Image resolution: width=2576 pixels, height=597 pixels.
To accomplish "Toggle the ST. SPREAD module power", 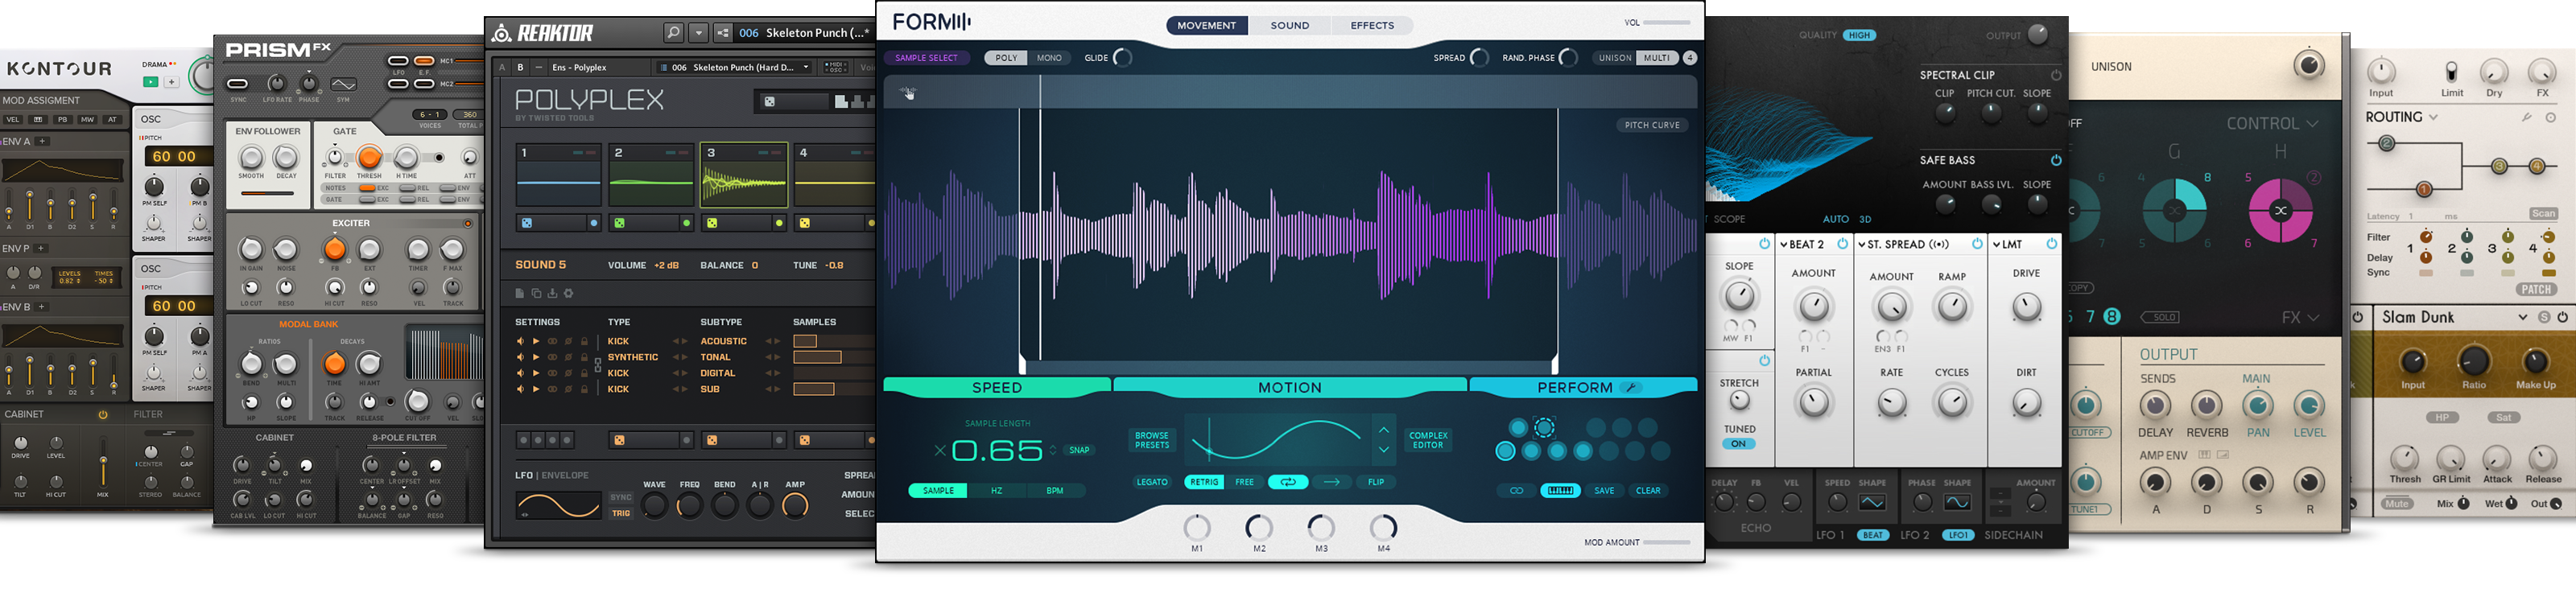I will [x=1977, y=244].
